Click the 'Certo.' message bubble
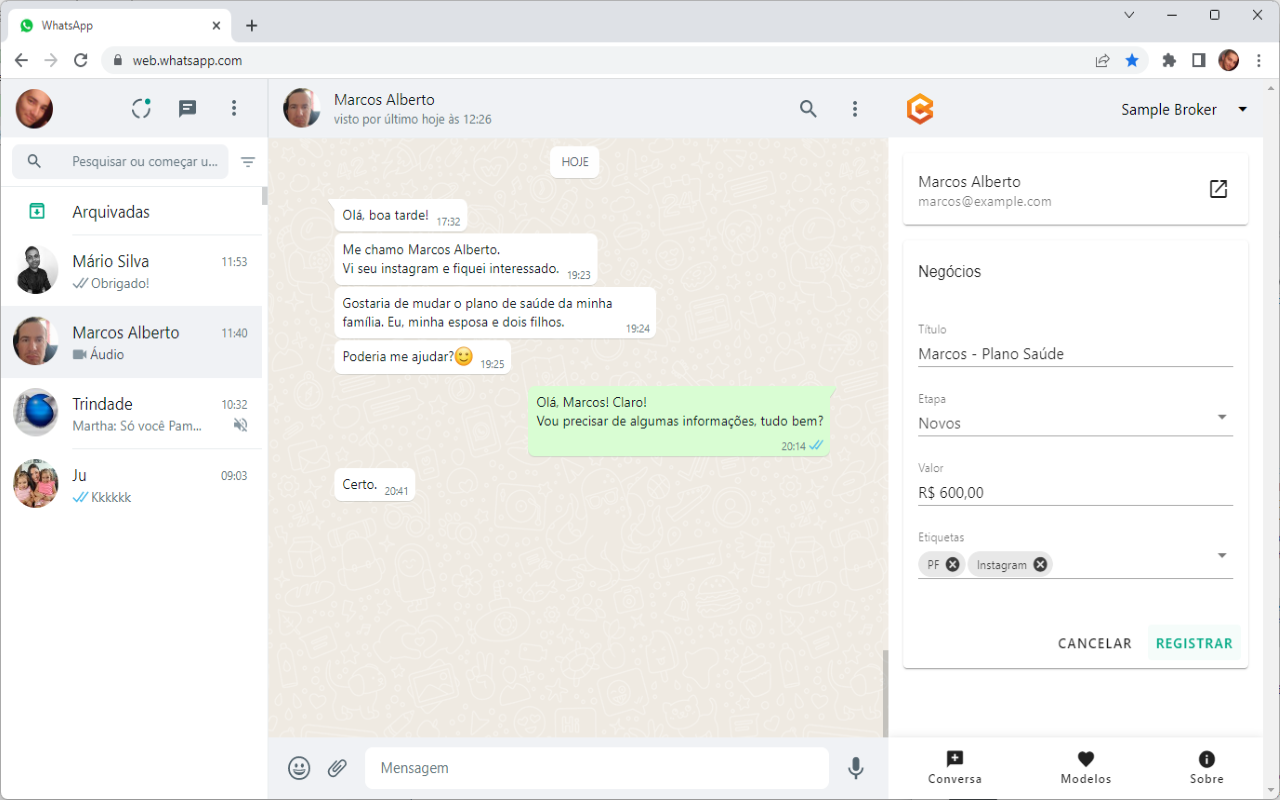Image resolution: width=1280 pixels, height=800 pixels. coord(374,485)
